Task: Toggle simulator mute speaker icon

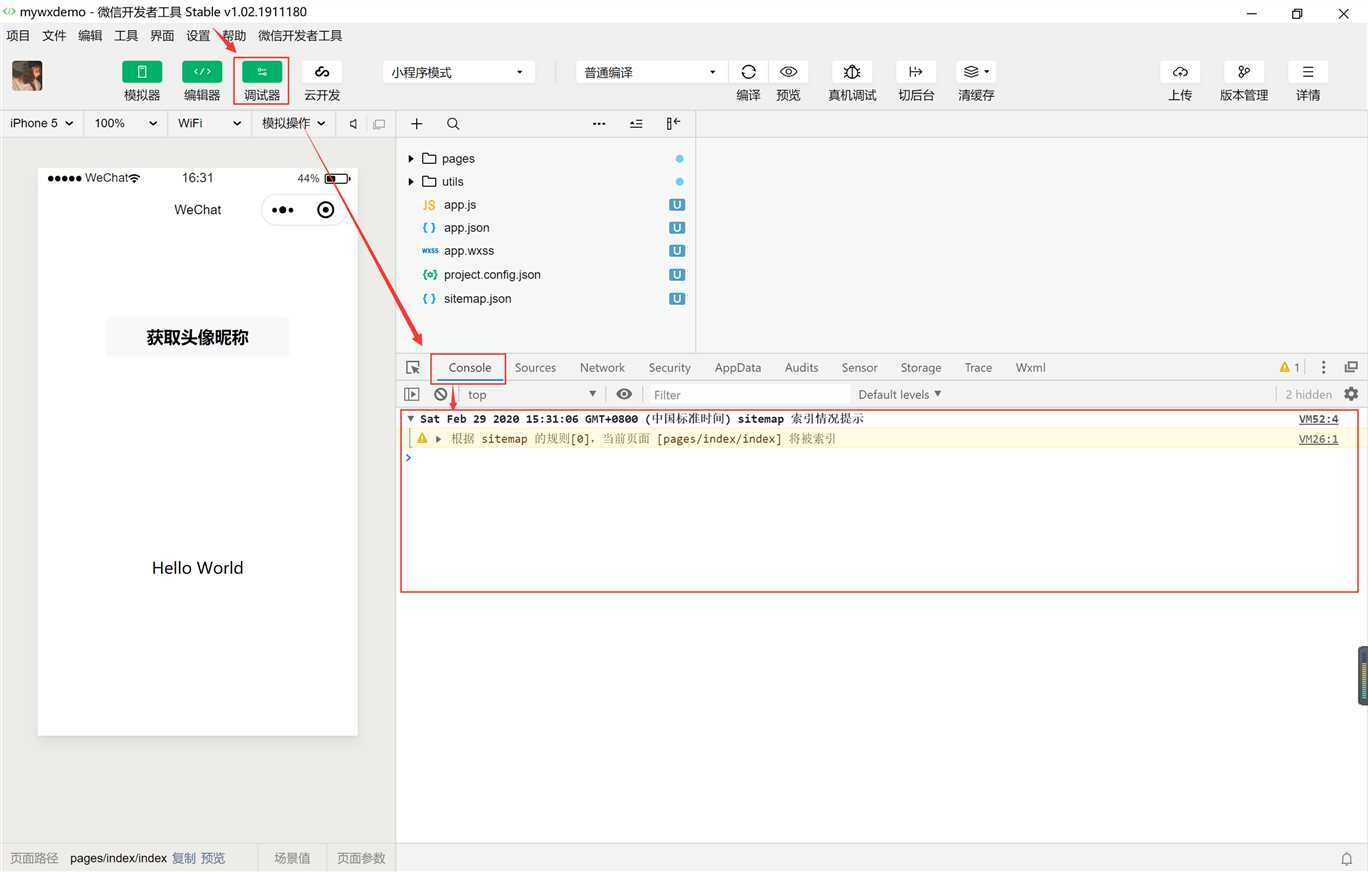Action: pos(353,124)
